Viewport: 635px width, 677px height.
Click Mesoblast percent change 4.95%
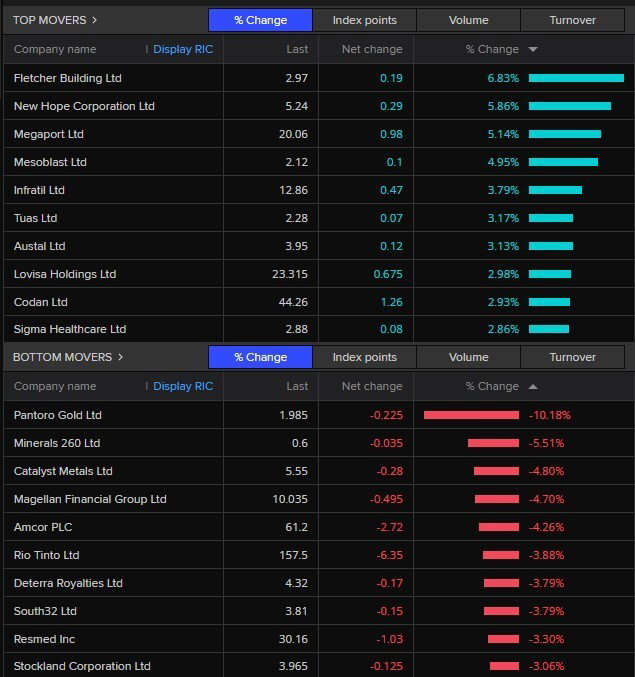coord(503,162)
